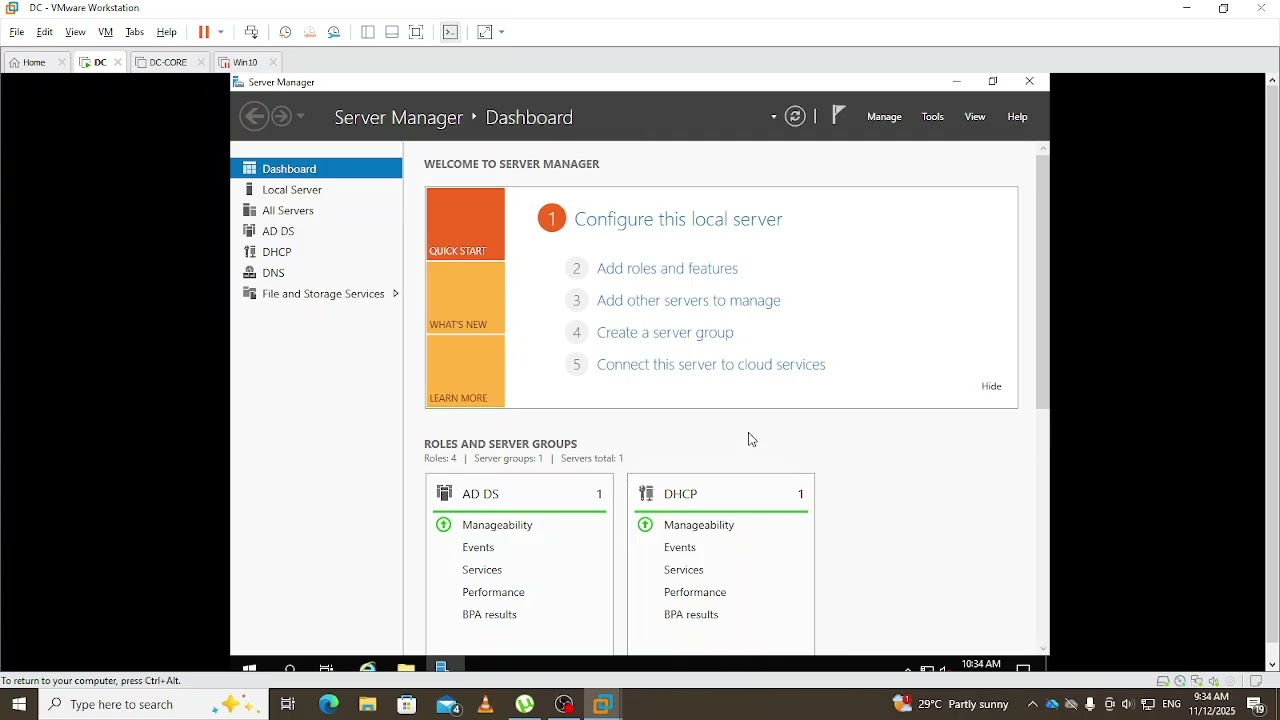The width and height of the screenshot is (1280, 720).
Task: Open Server Manager Help menu
Action: tap(1018, 117)
